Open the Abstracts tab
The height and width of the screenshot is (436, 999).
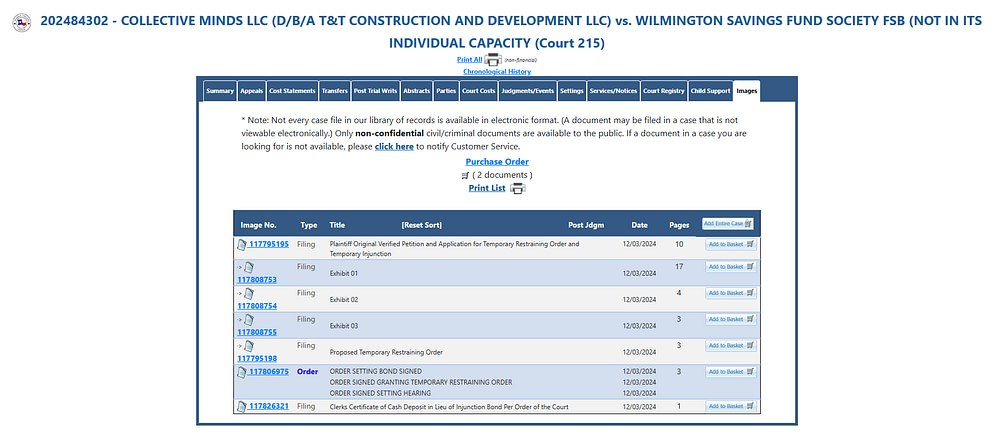tap(417, 91)
